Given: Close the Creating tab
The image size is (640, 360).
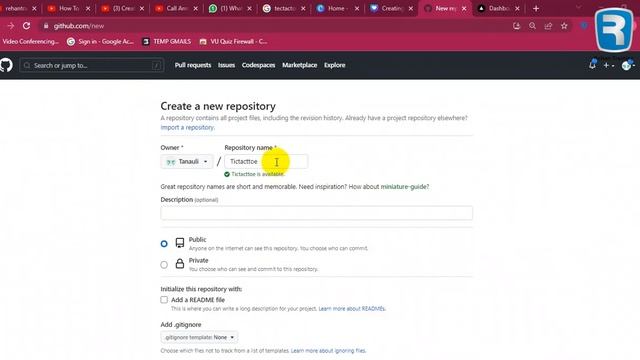Looking at the screenshot, I should [x=411, y=8].
